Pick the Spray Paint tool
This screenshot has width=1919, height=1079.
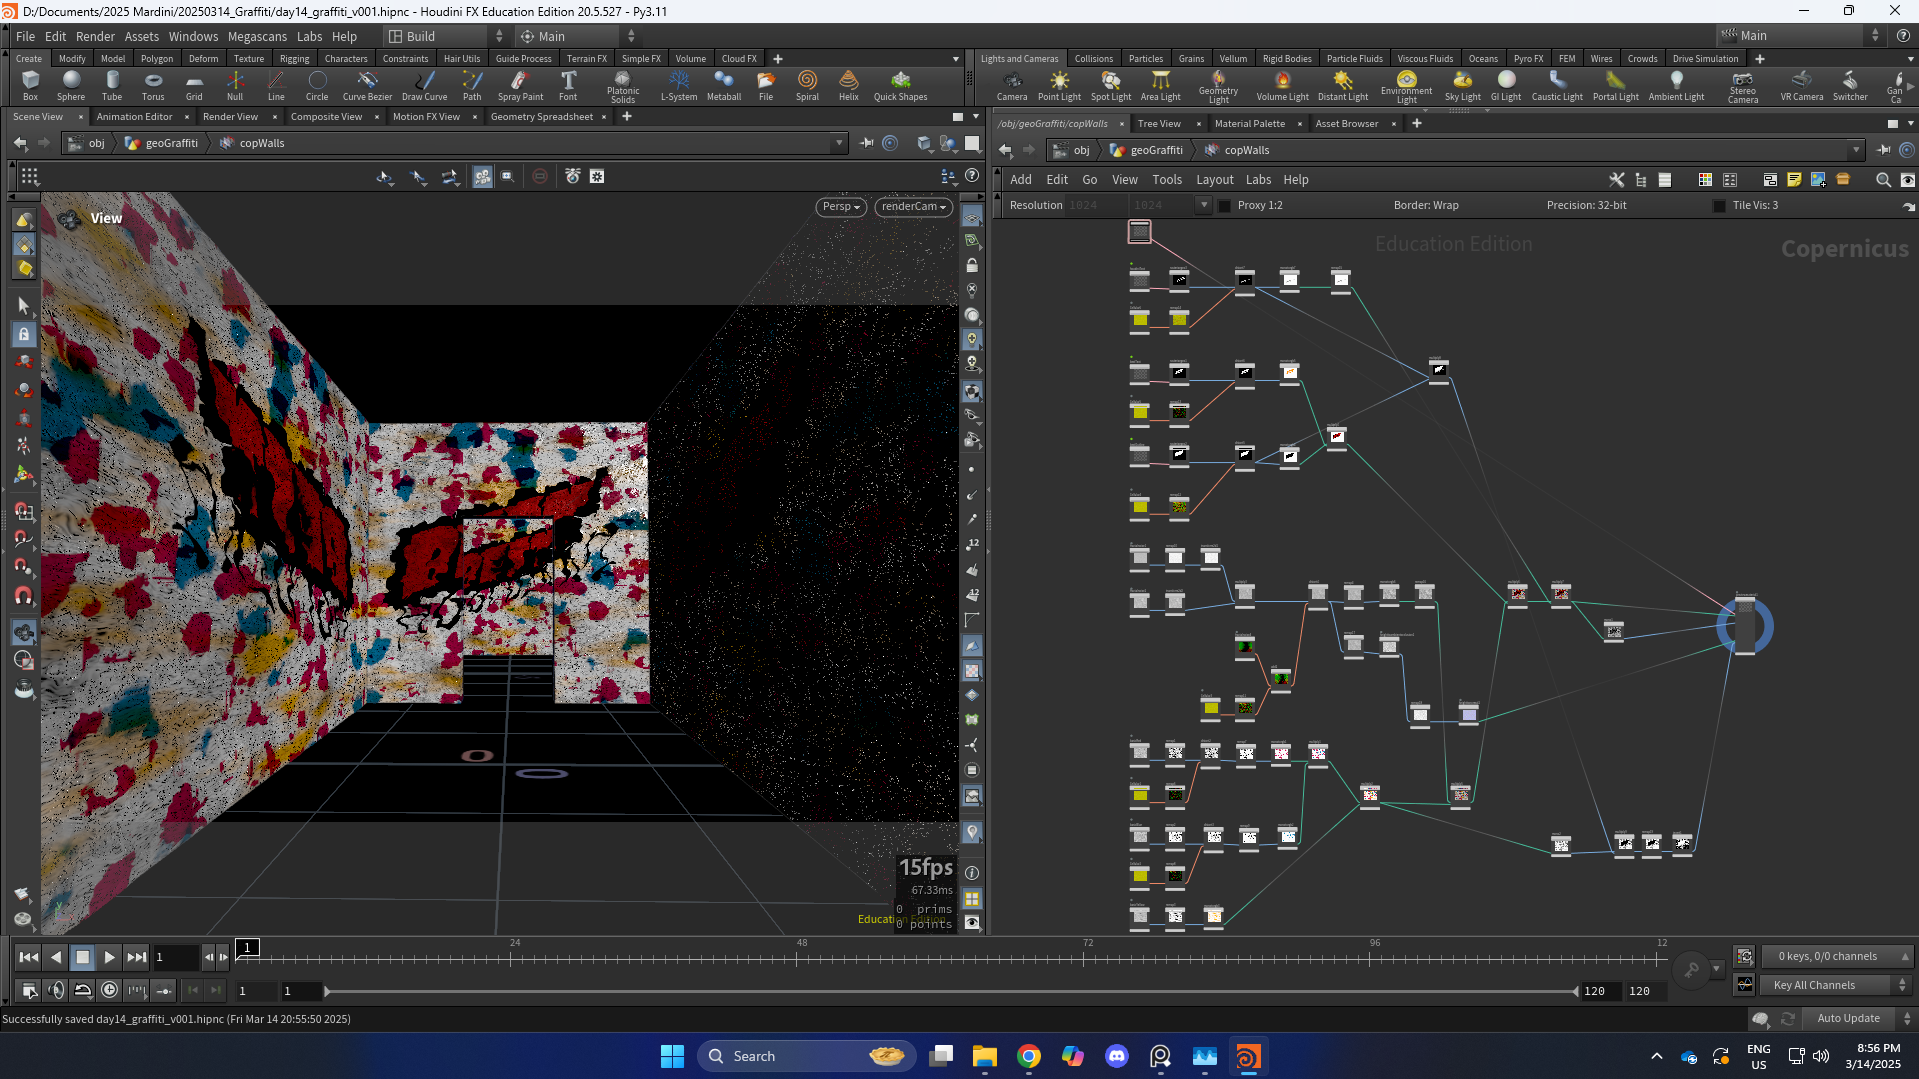click(x=520, y=85)
